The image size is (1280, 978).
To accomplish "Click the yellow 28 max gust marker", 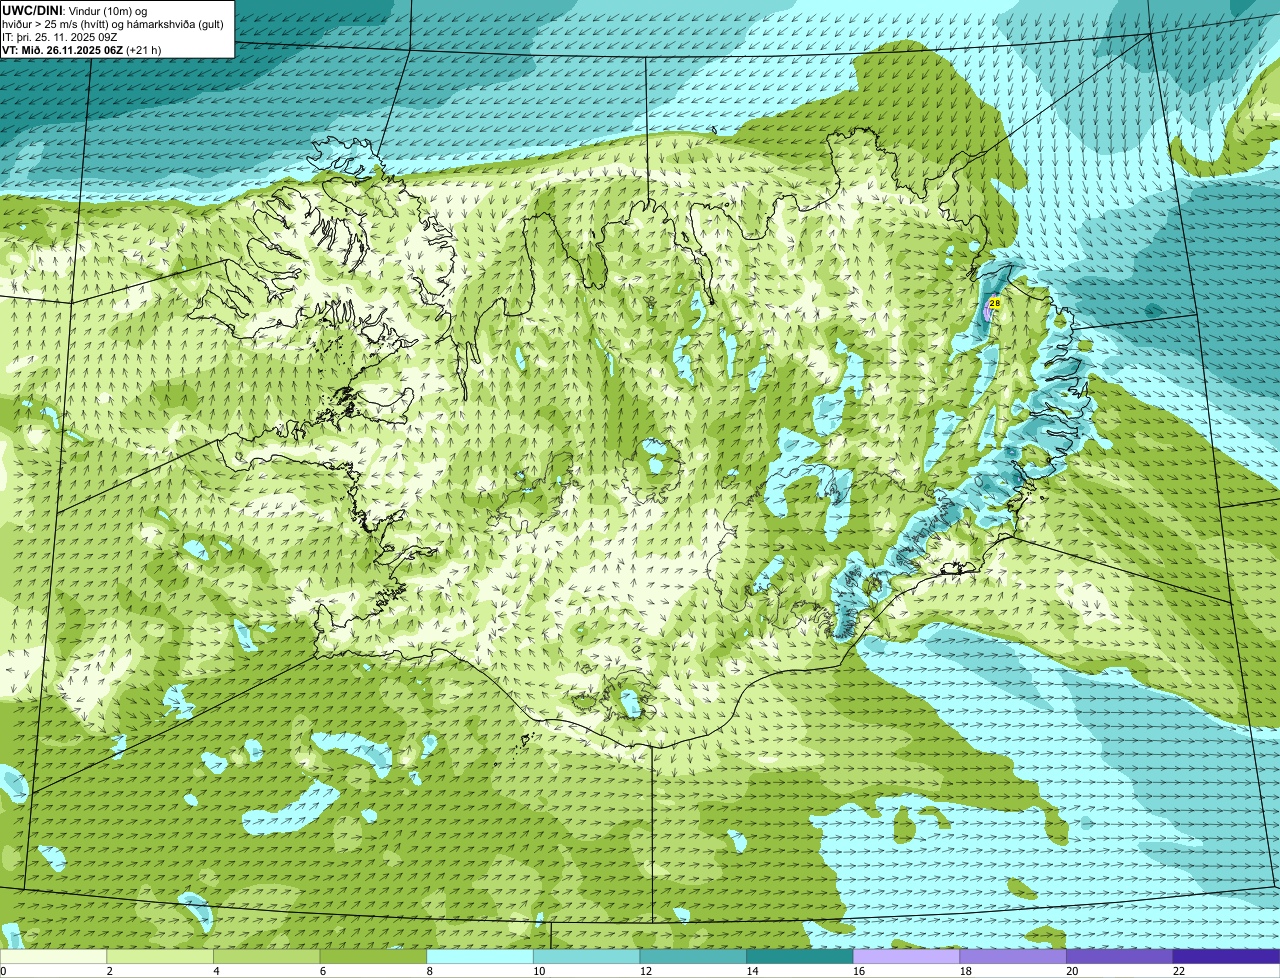I will 994,302.
